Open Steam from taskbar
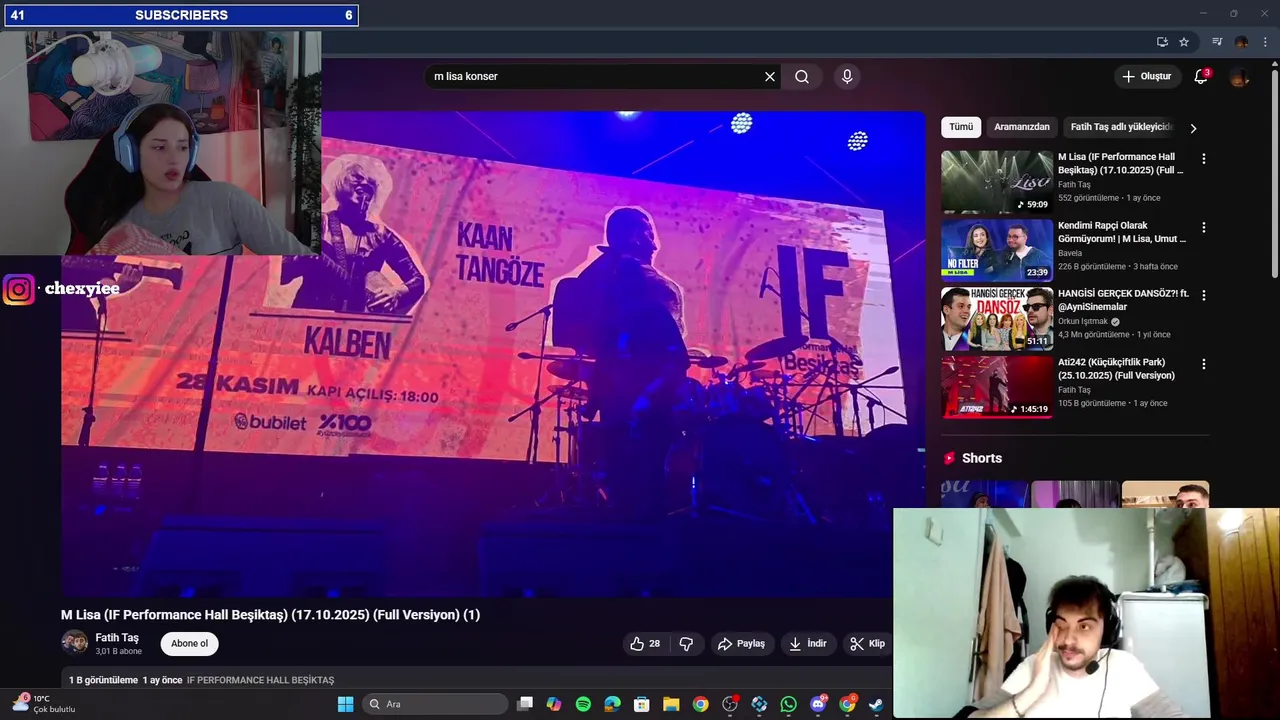The image size is (1280, 720). (876, 704)
